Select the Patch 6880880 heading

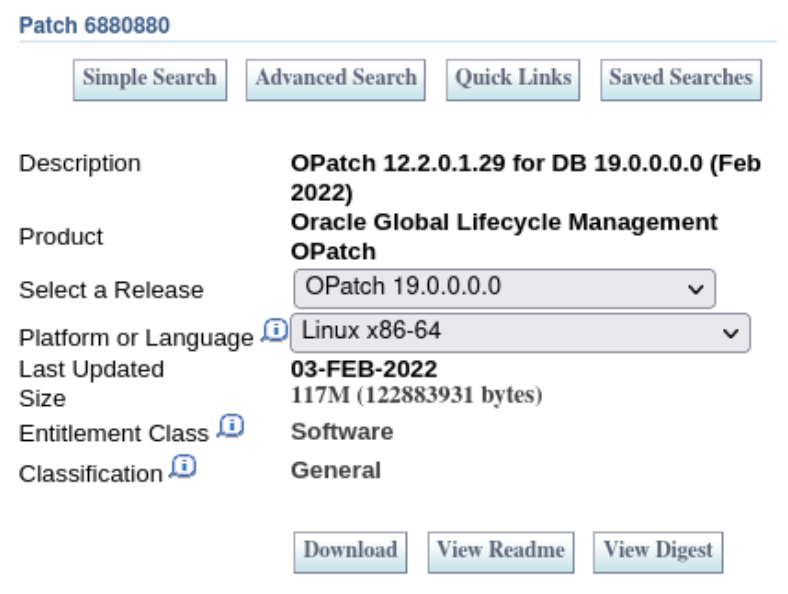tap(94, 25)
